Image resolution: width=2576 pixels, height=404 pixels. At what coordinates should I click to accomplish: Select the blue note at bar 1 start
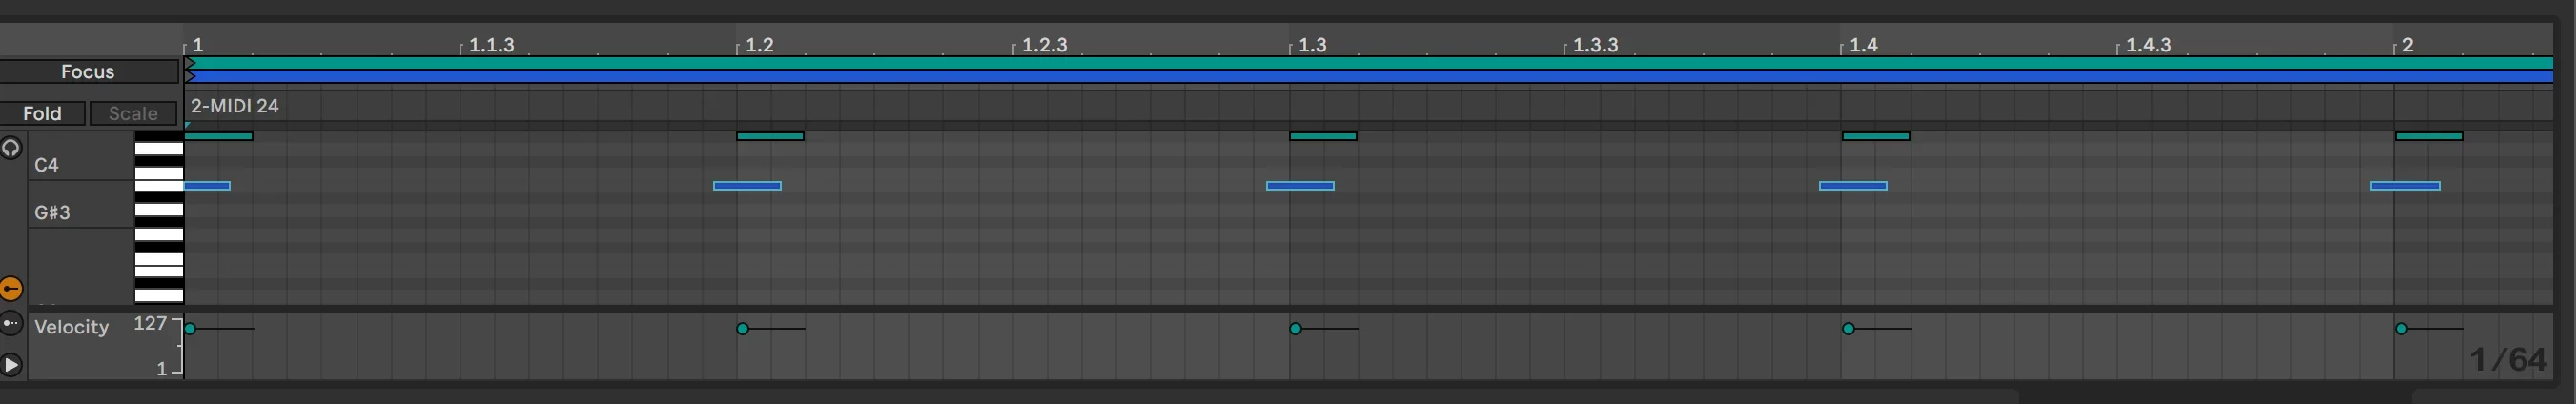click(x=207, y=186)
